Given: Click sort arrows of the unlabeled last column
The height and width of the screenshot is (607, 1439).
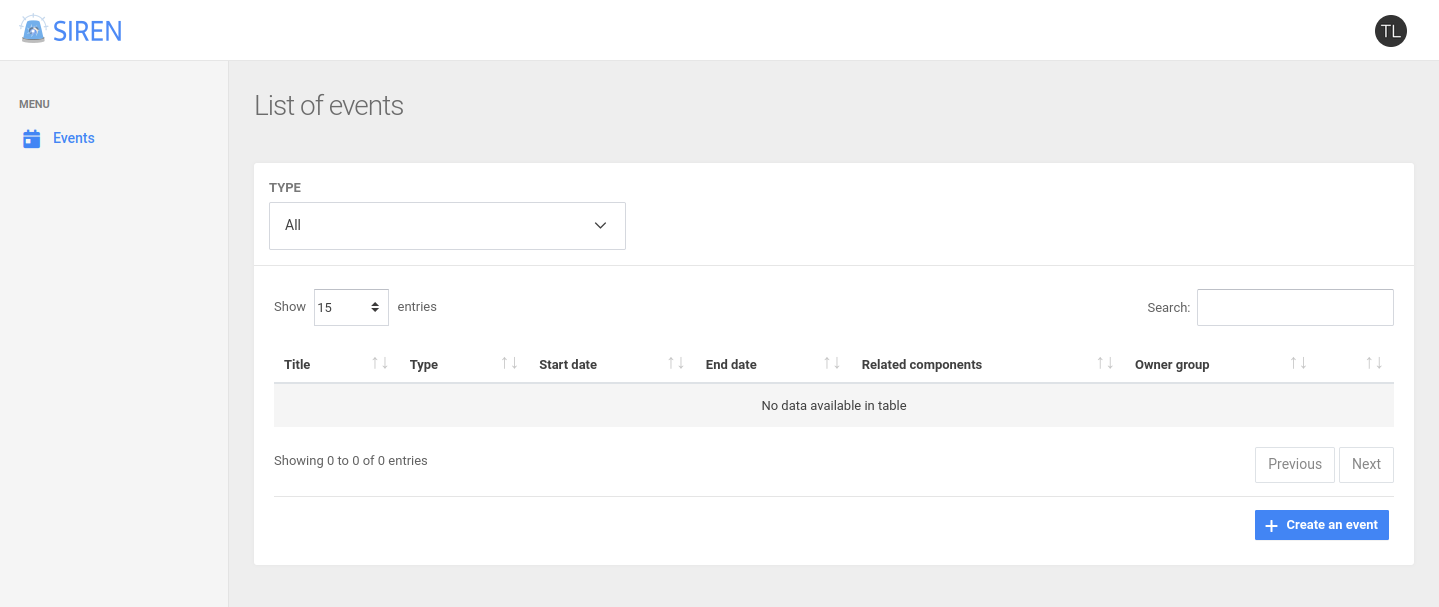Looking at the screenshot, I should point(1374,364).
